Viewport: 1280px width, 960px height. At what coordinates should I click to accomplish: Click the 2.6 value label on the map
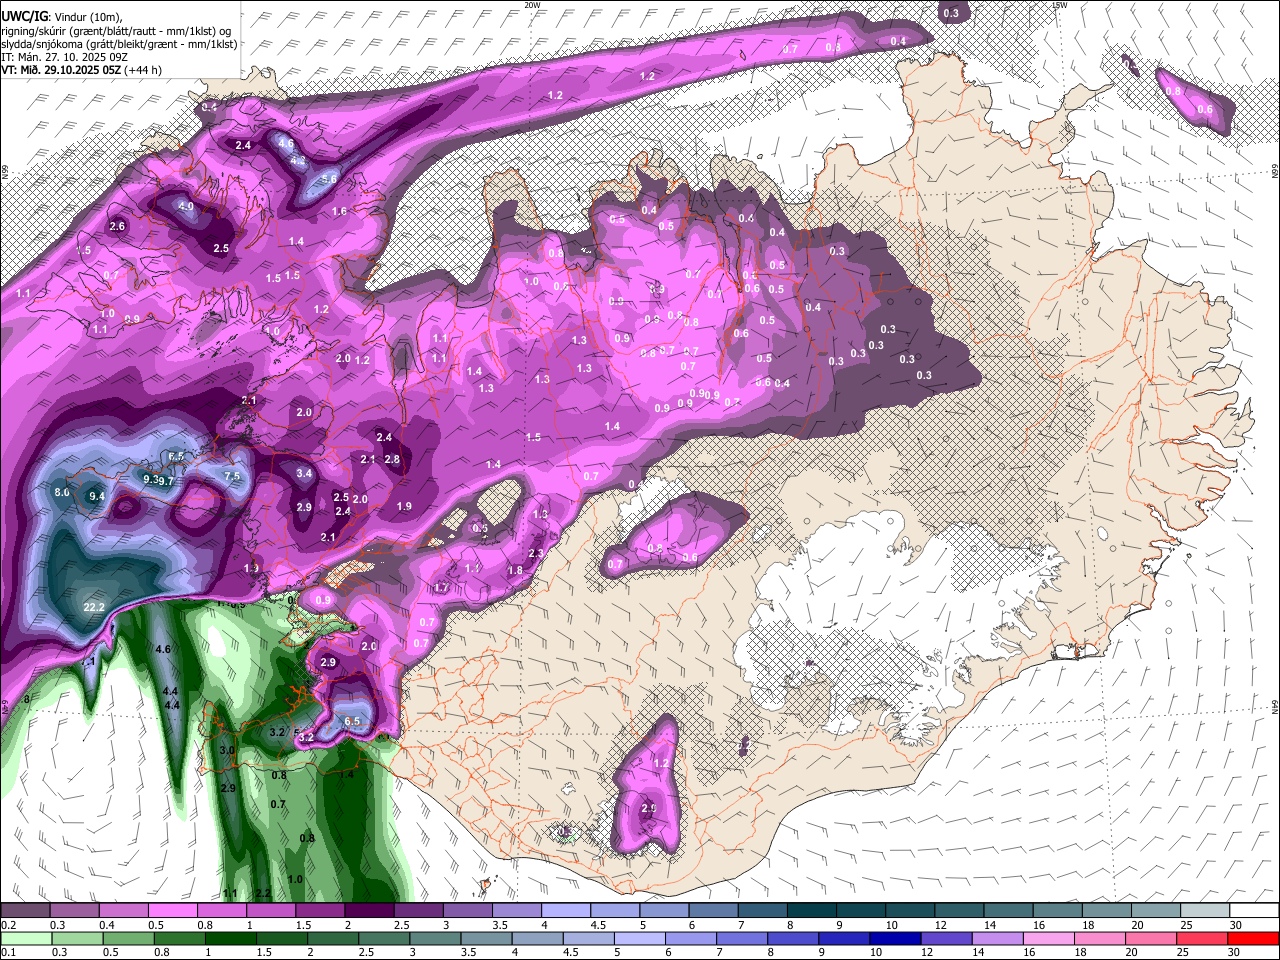point(117,226)
